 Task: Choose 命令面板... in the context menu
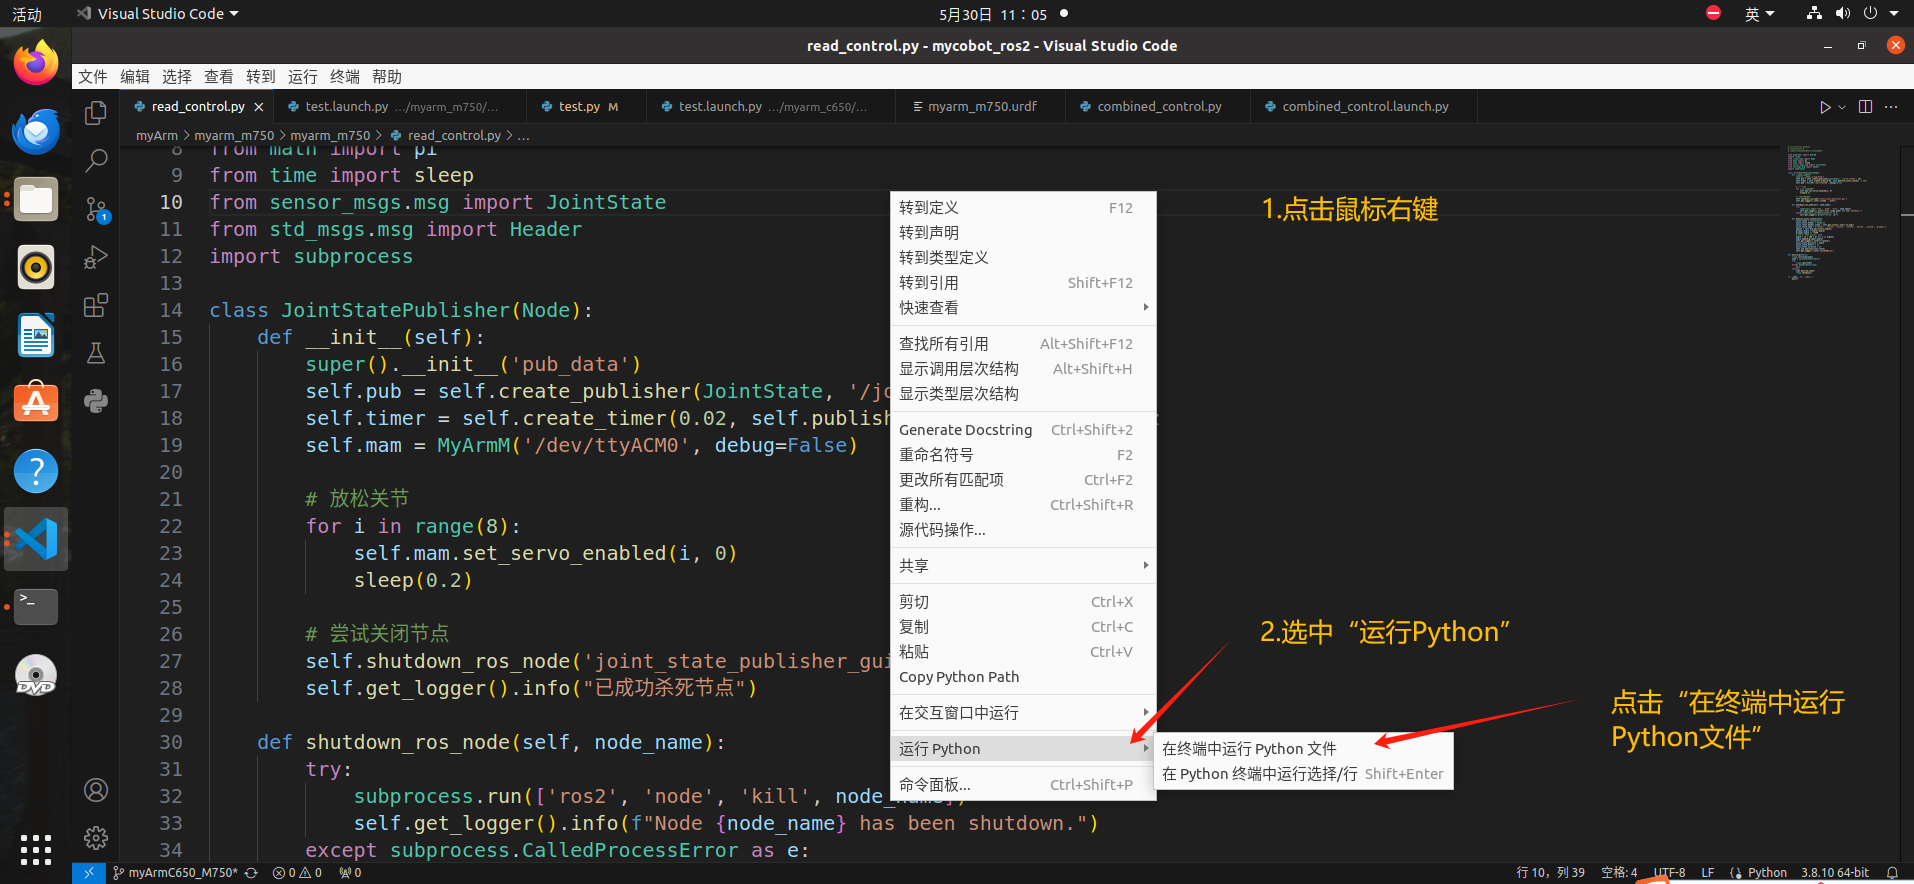(x=1023, y=785)
